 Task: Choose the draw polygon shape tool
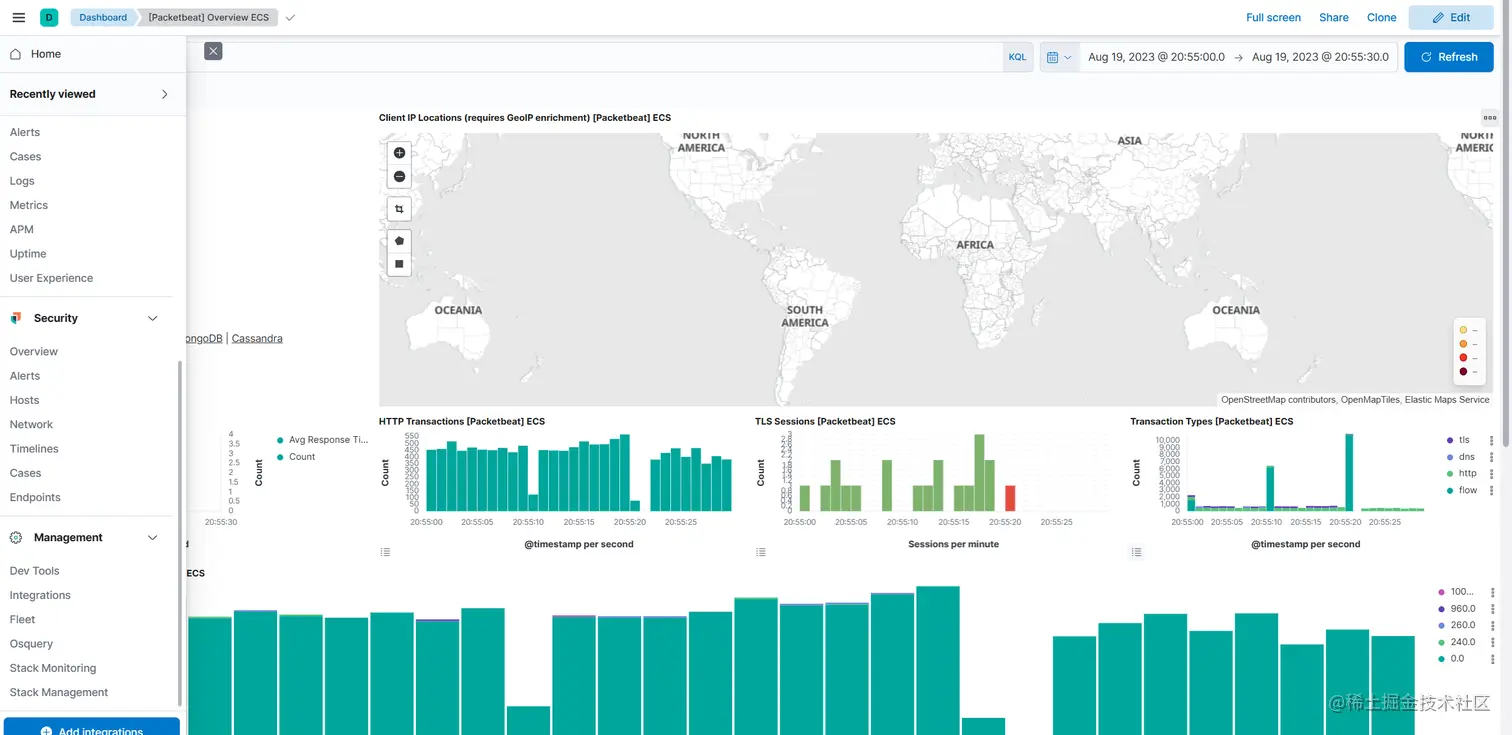[x=399, y=241]
